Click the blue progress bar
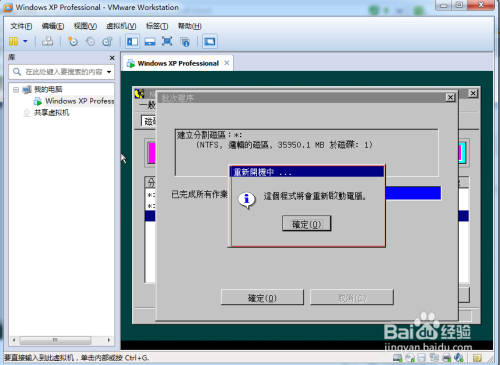The width and height of the screenshot is (500, 365). point(413,193)
